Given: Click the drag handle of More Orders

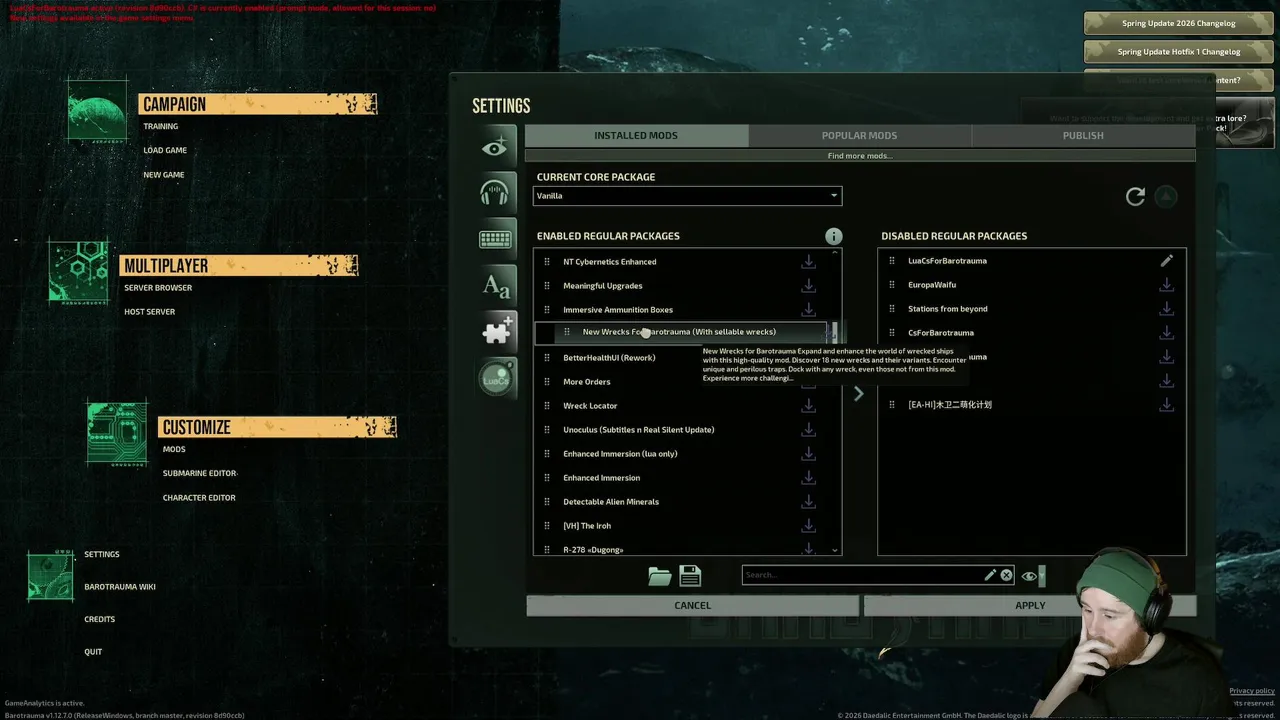Looking at the screenshot, I should coord(547,382).
